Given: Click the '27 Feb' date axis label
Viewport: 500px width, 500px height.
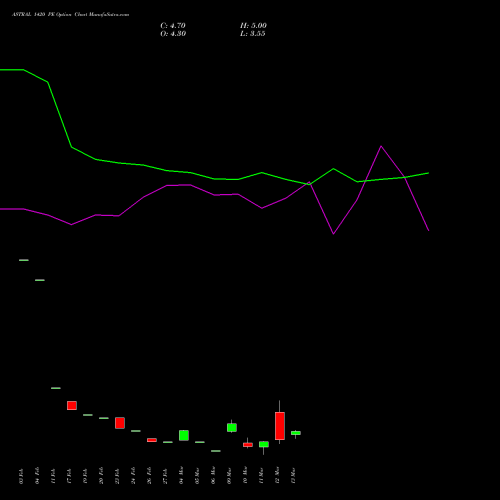Looking at the screenshot, I should point(165,476).
